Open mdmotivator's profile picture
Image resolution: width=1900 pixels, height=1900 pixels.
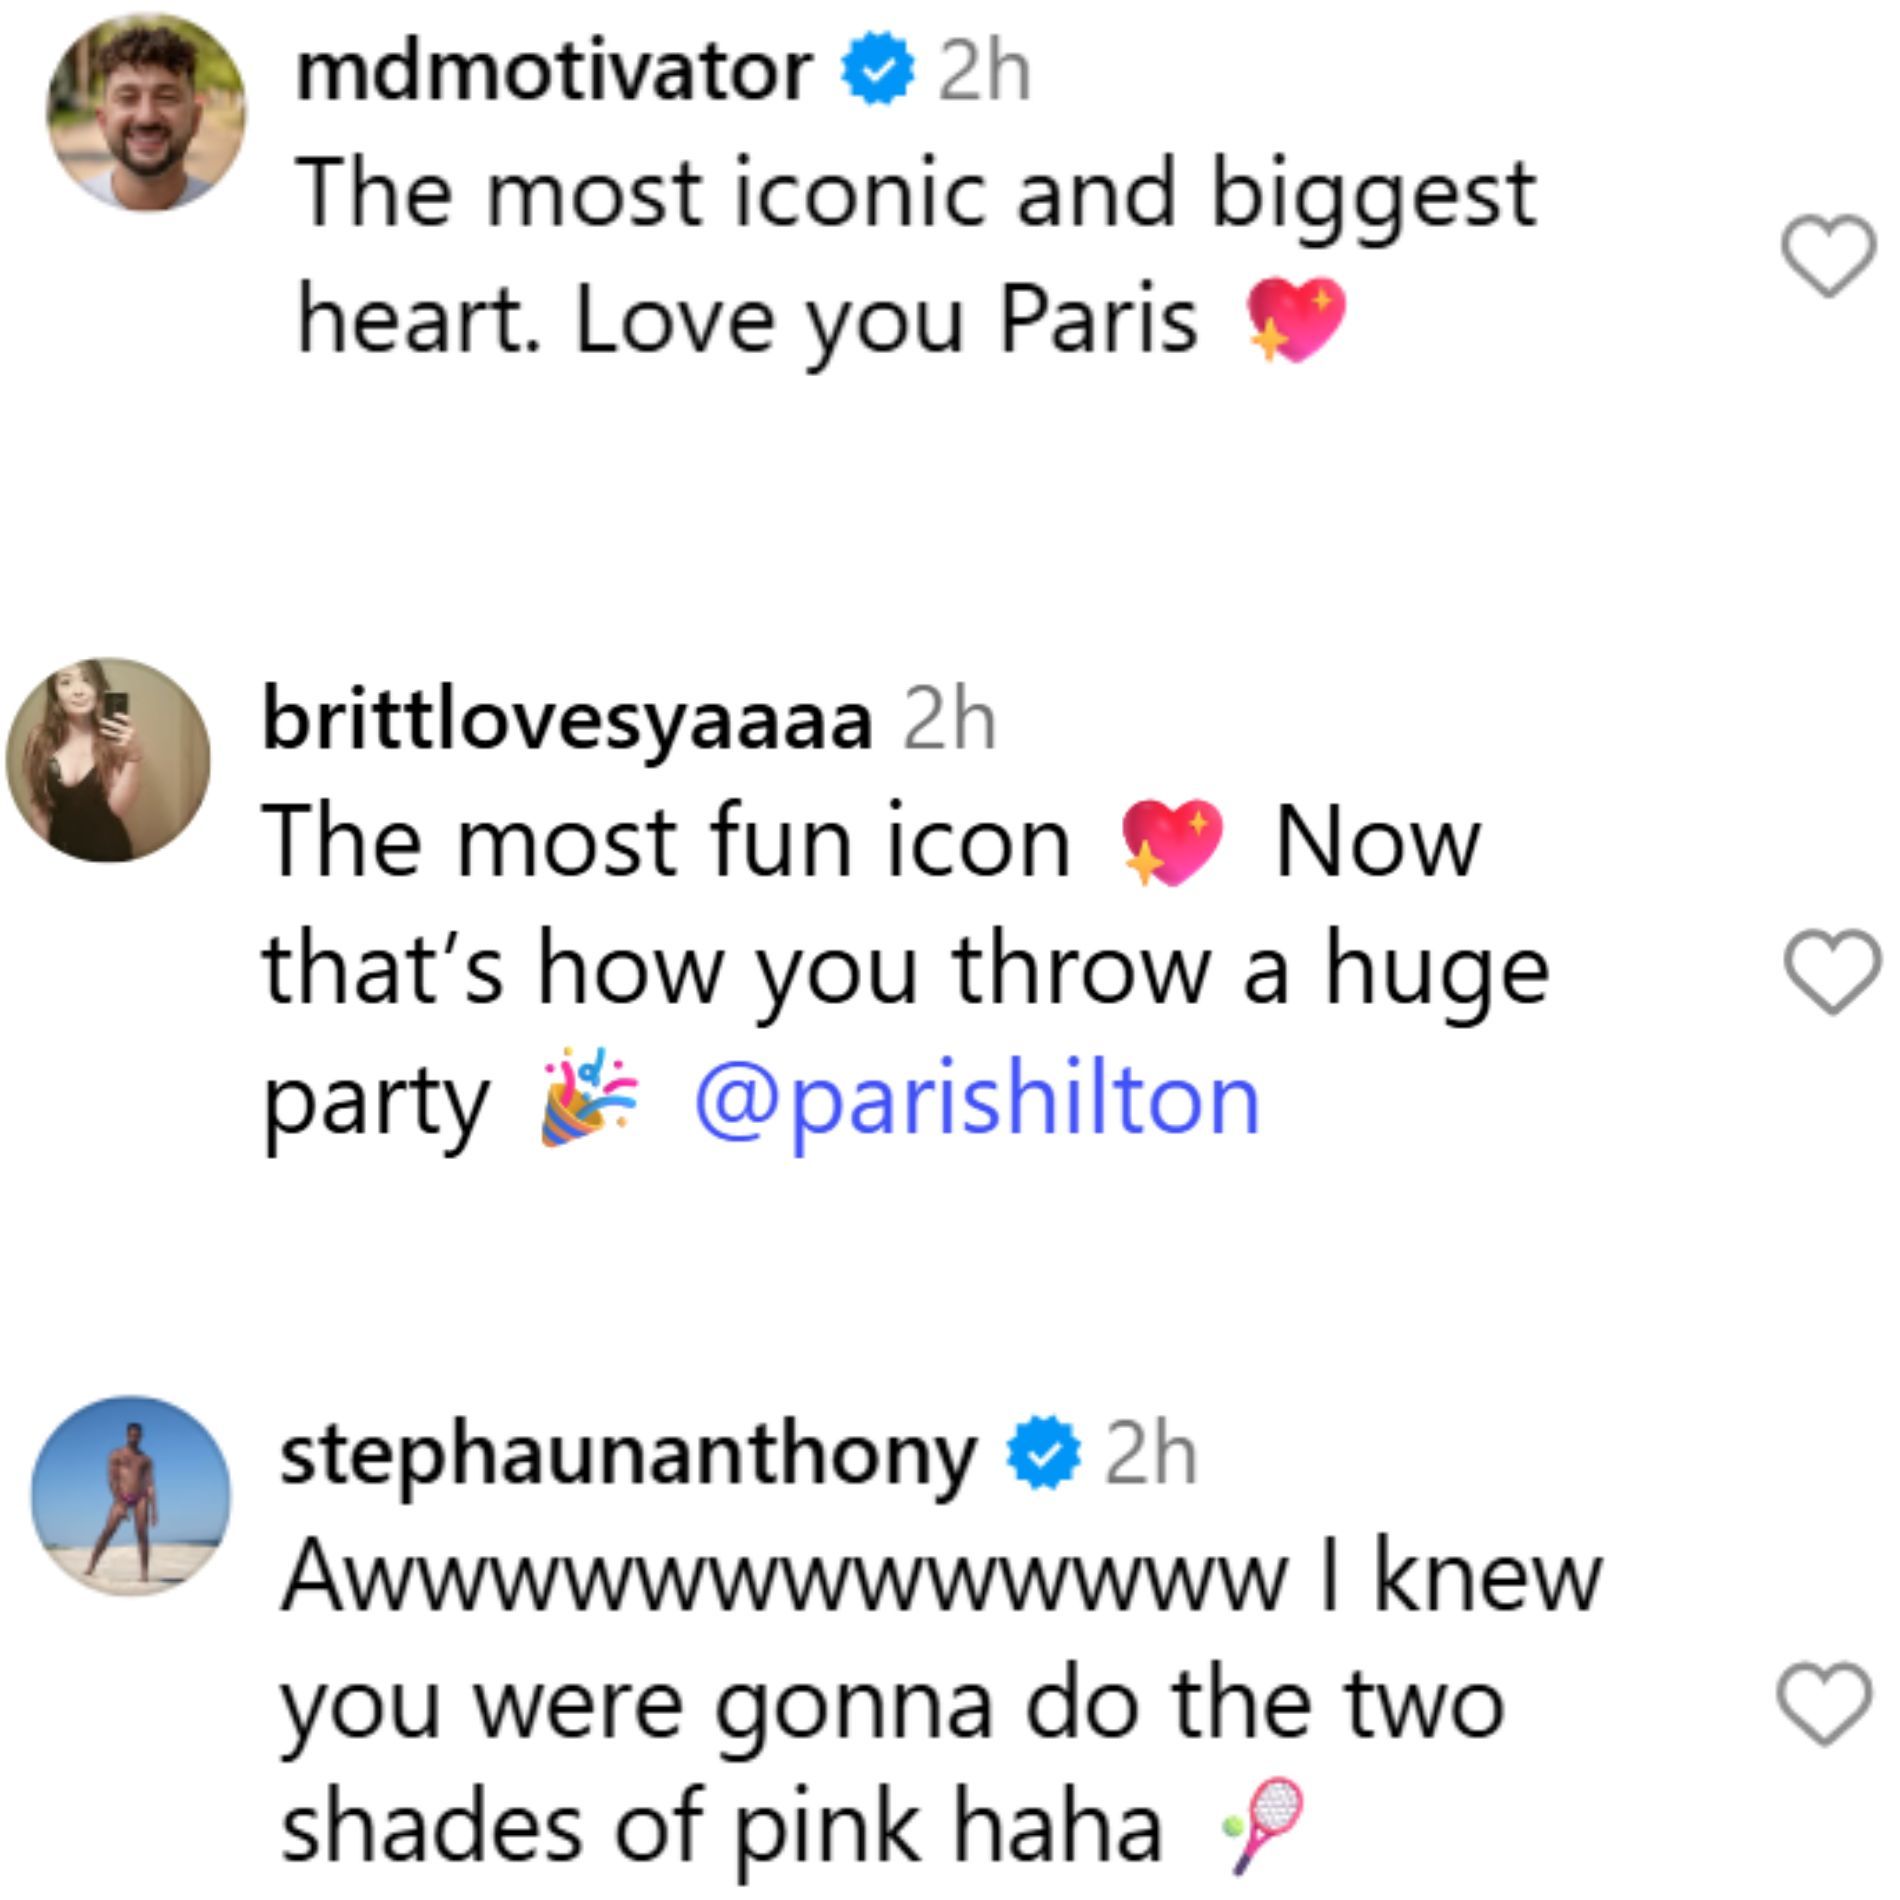(146, 112)
